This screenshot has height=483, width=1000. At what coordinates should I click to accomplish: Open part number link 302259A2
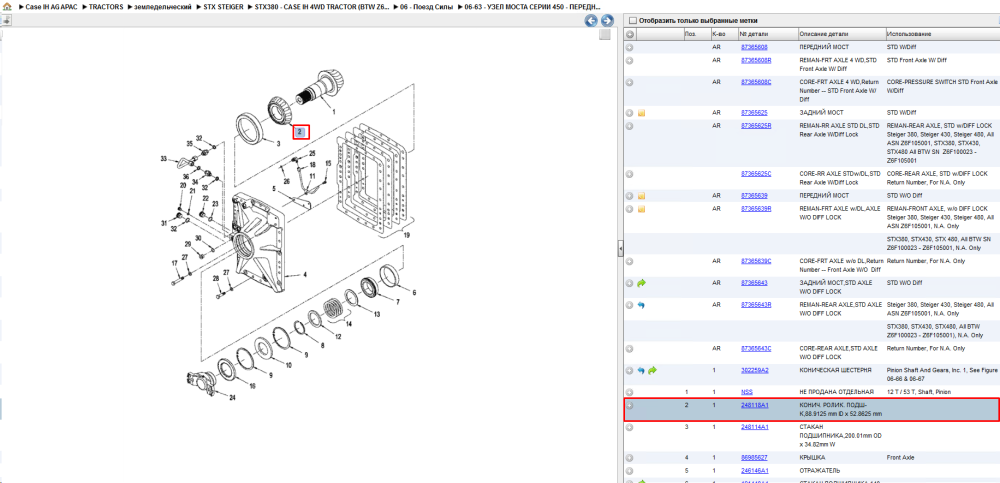[x=754, y=370]
